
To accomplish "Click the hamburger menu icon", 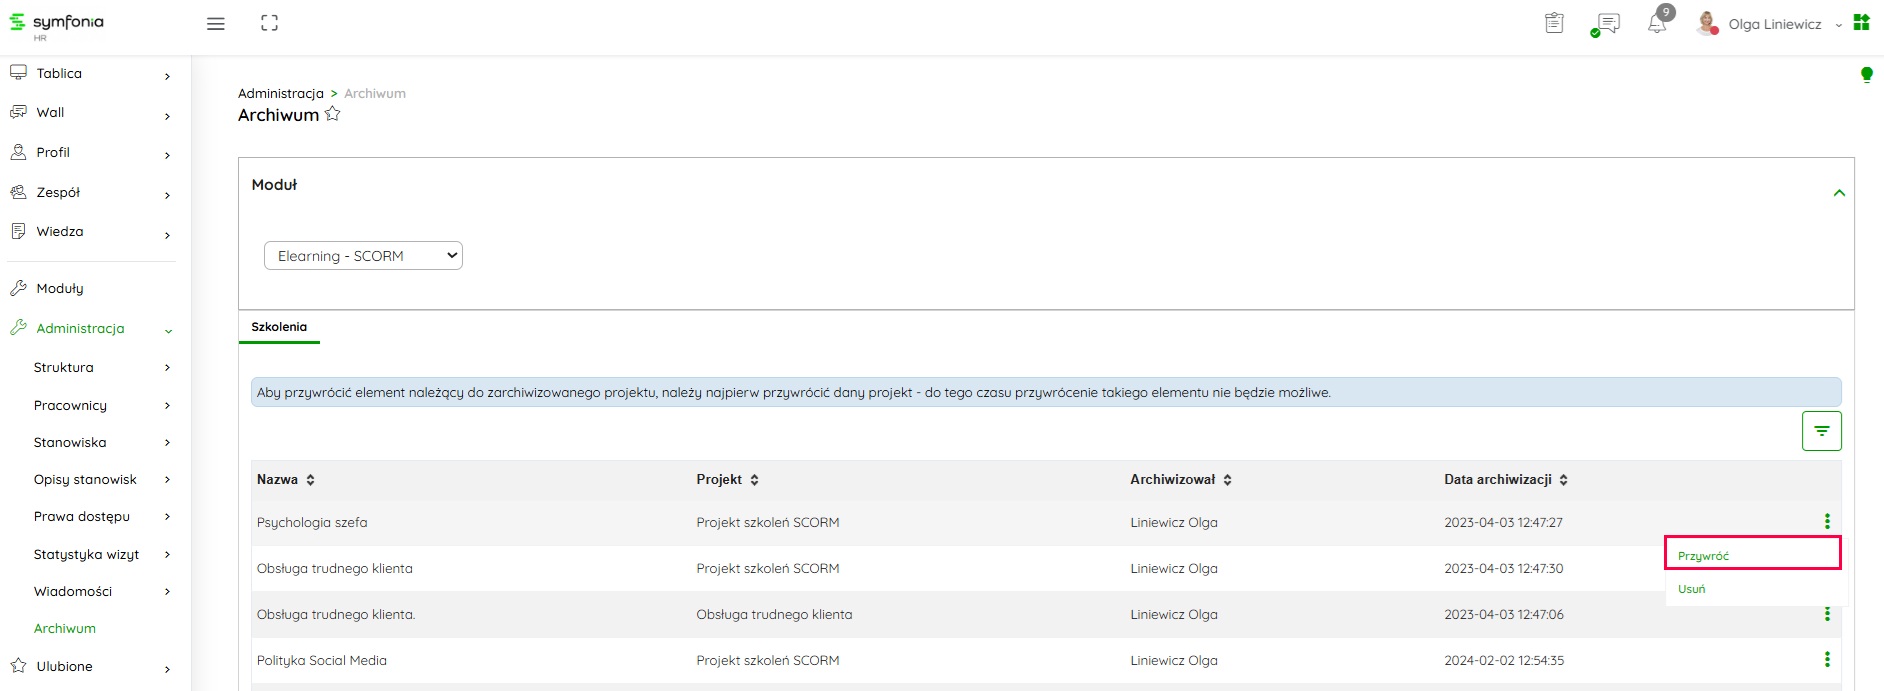I will (x=215, y=24).
